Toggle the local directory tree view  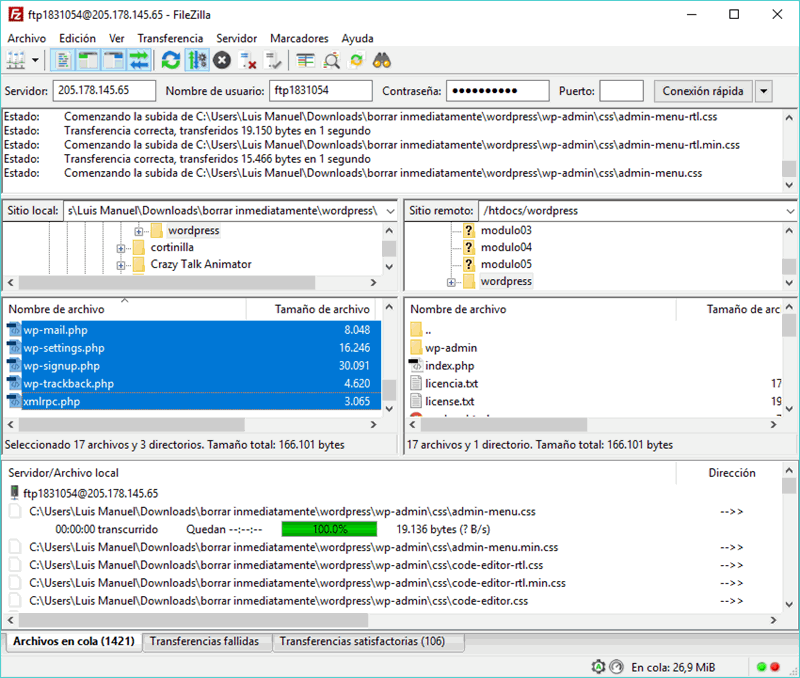[89, 61]
